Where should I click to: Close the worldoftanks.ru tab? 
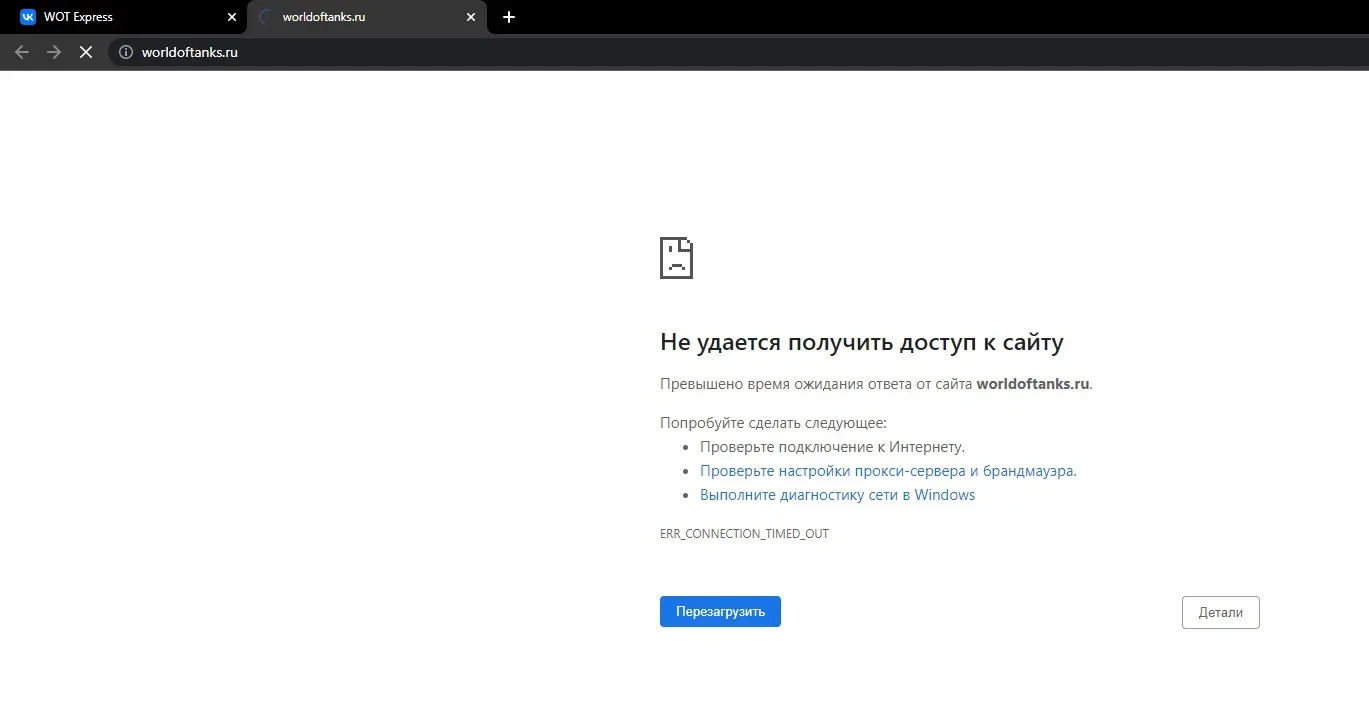coord(471,17)
